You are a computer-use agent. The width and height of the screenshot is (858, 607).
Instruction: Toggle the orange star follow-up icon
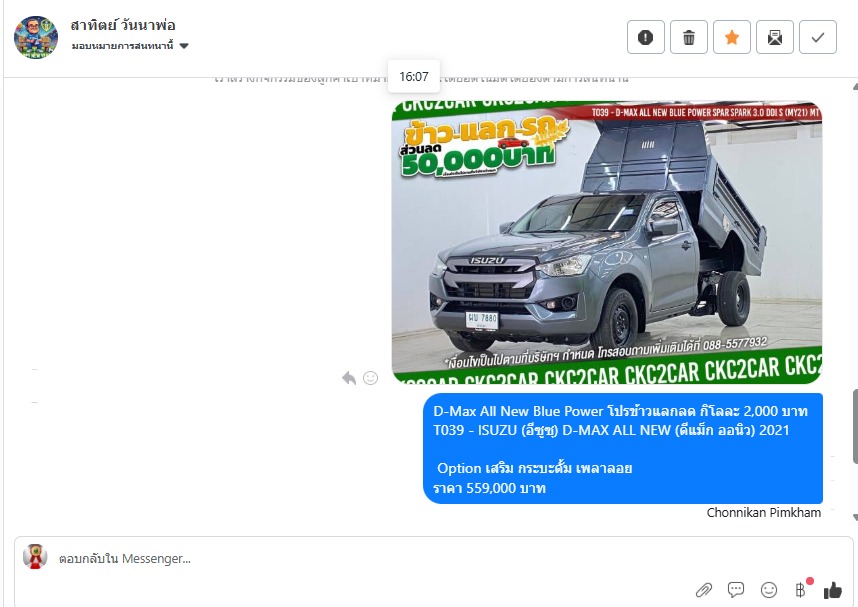pos(732,37)
